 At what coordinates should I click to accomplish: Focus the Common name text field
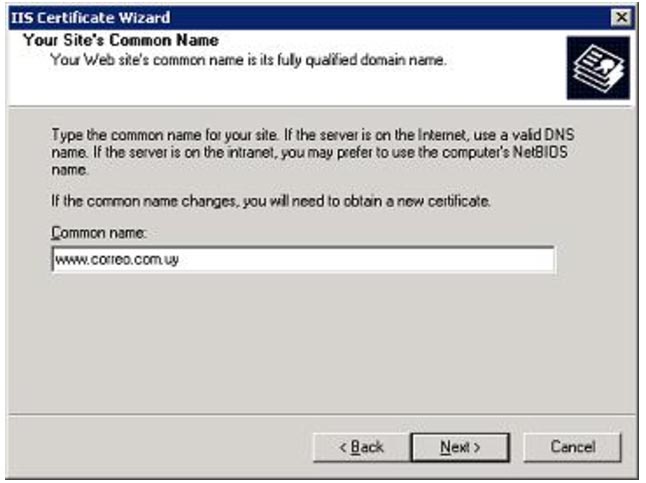point(303,260)
